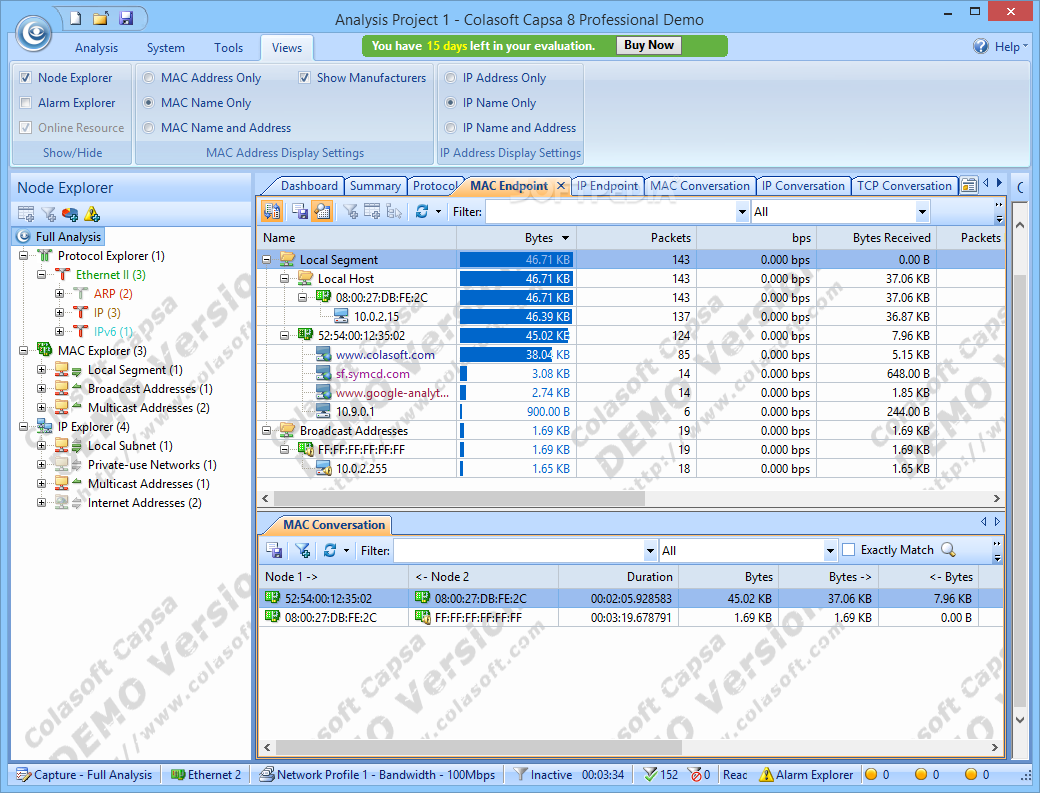The height and width of the screenshot is (793, 1040).
Task: Save the project with the title bar floppy disk icon
Action: tap(125, 18)
